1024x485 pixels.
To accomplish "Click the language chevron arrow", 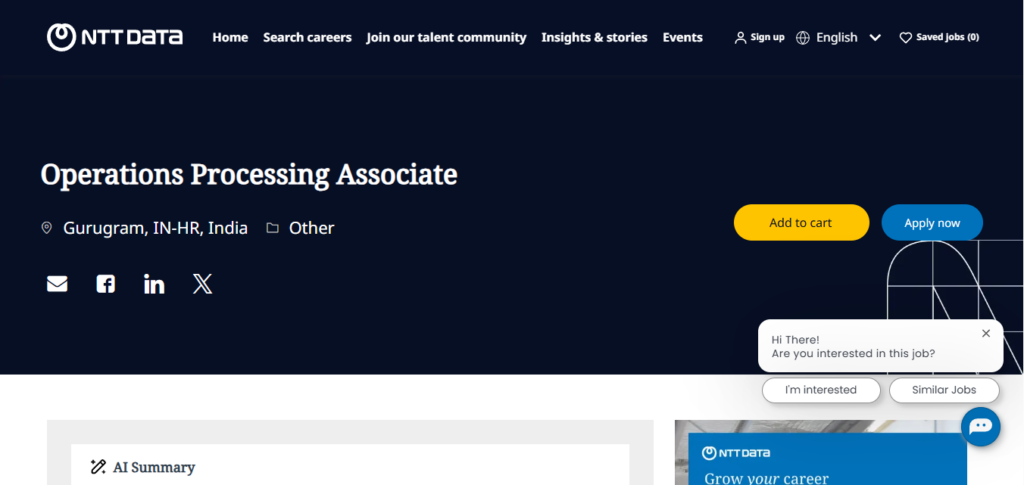I will (x=875, y=38).
